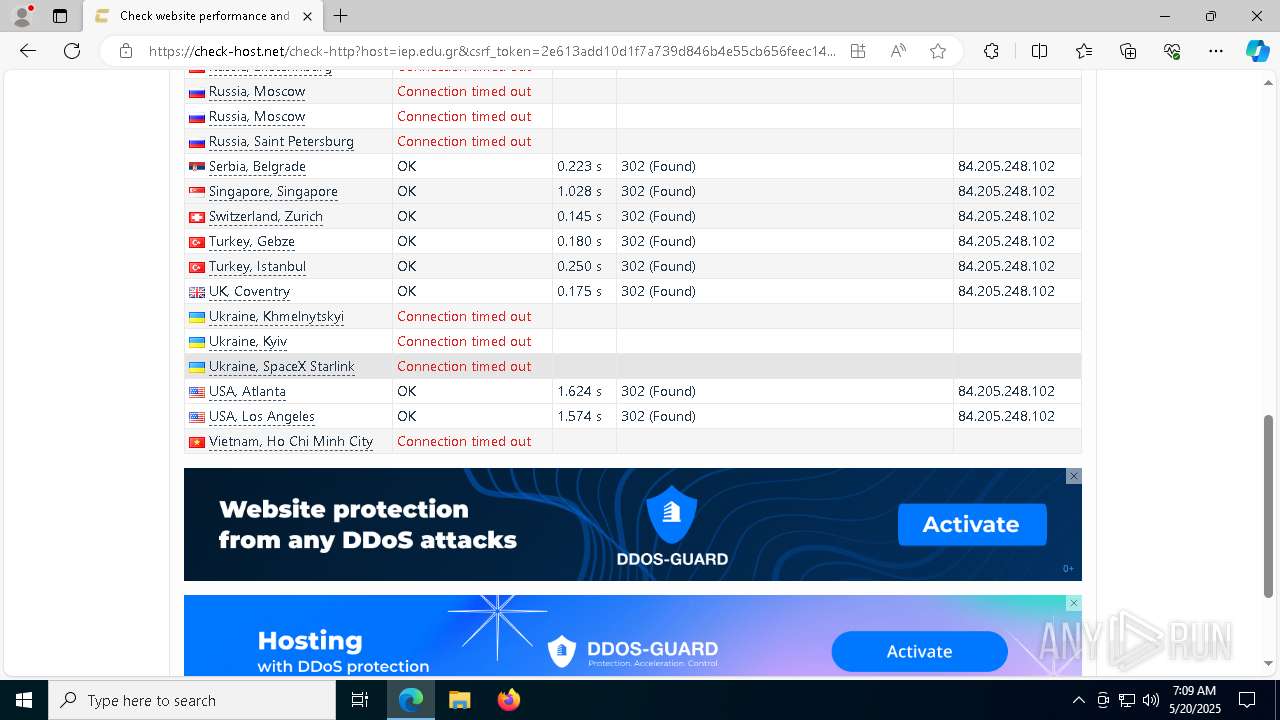Open the Ukraine, Kyiv node link

247,341
